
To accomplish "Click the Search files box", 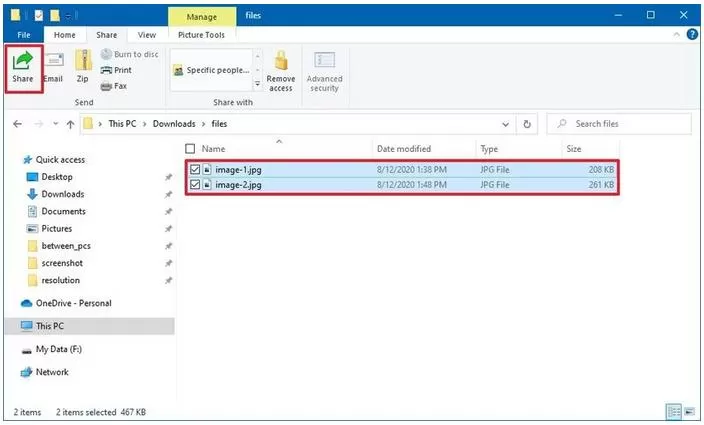I will (619, 124).
